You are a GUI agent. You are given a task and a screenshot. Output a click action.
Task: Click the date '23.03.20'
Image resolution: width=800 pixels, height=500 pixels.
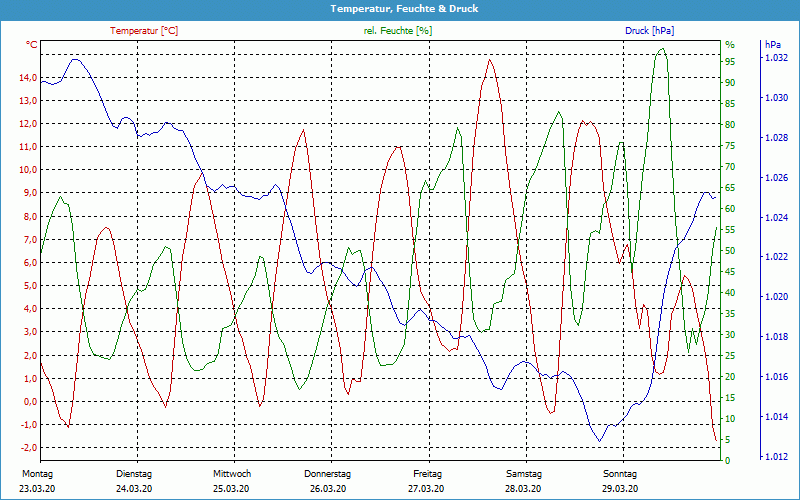[37, 489]
